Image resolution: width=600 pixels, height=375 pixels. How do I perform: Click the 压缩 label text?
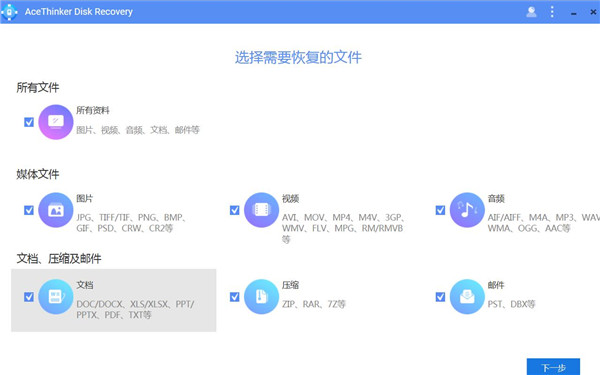290,285
